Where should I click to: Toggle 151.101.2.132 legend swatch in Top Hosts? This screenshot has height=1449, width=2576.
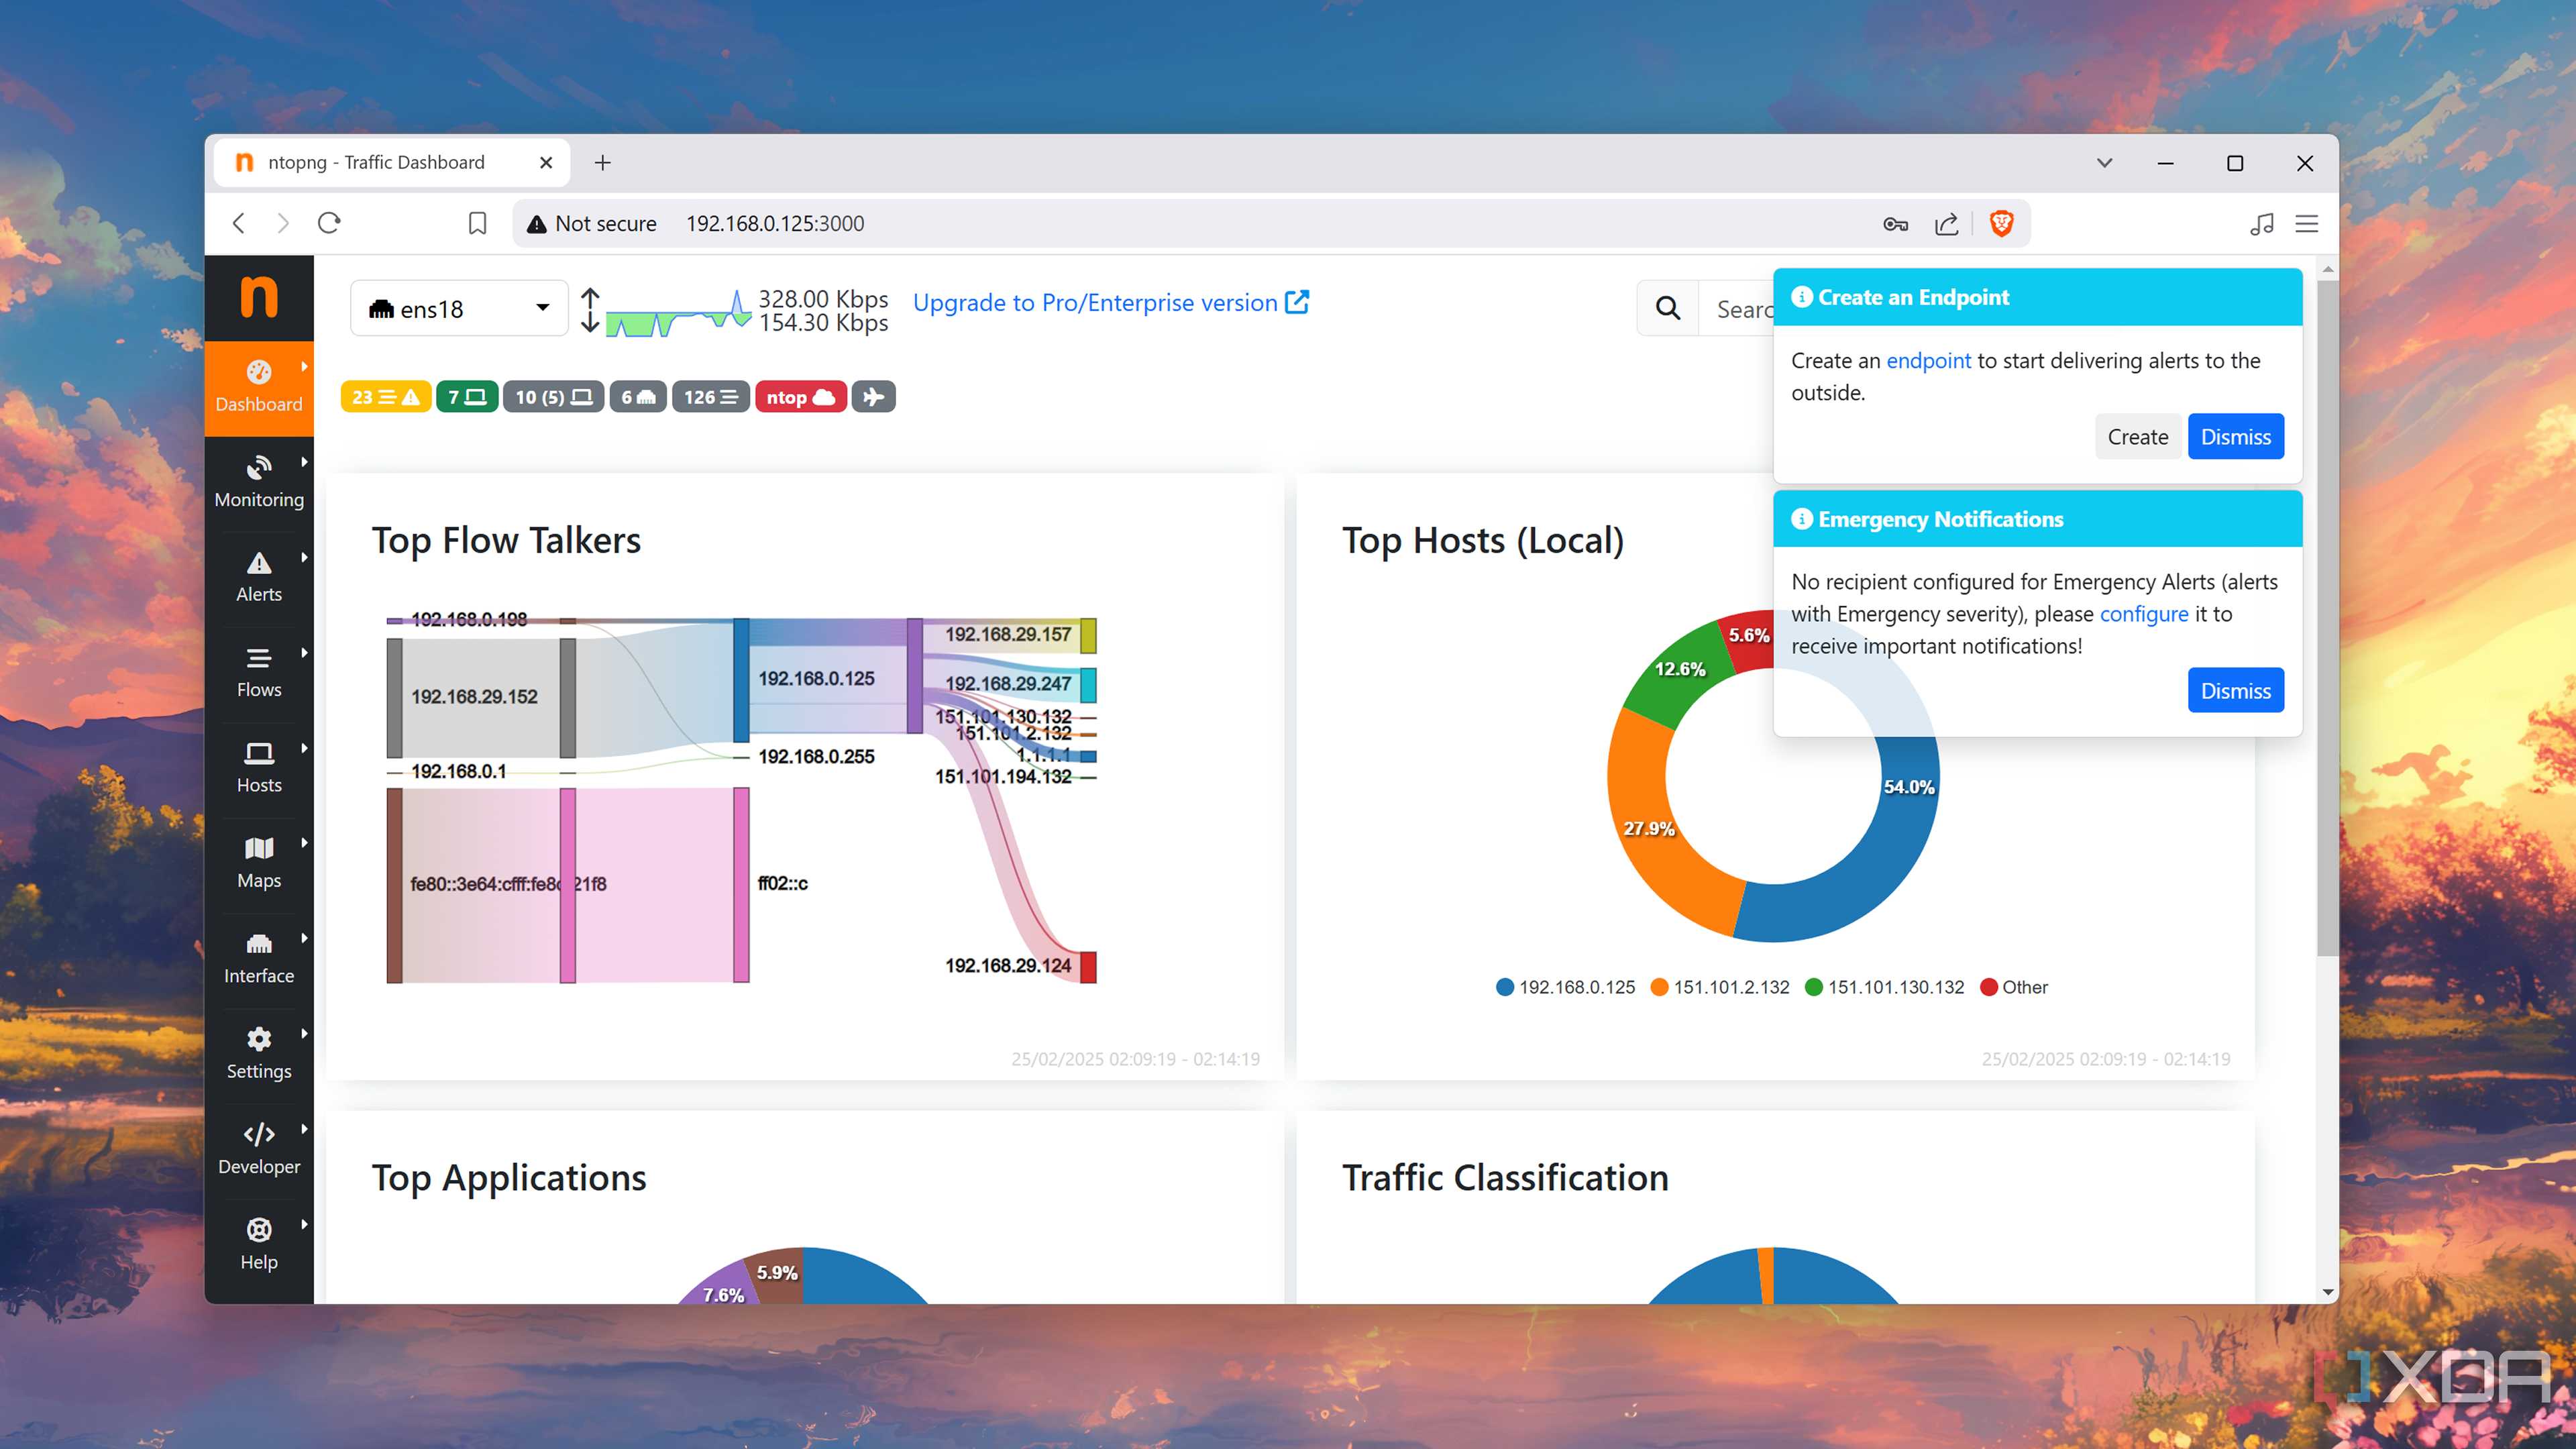[1659, 987]
